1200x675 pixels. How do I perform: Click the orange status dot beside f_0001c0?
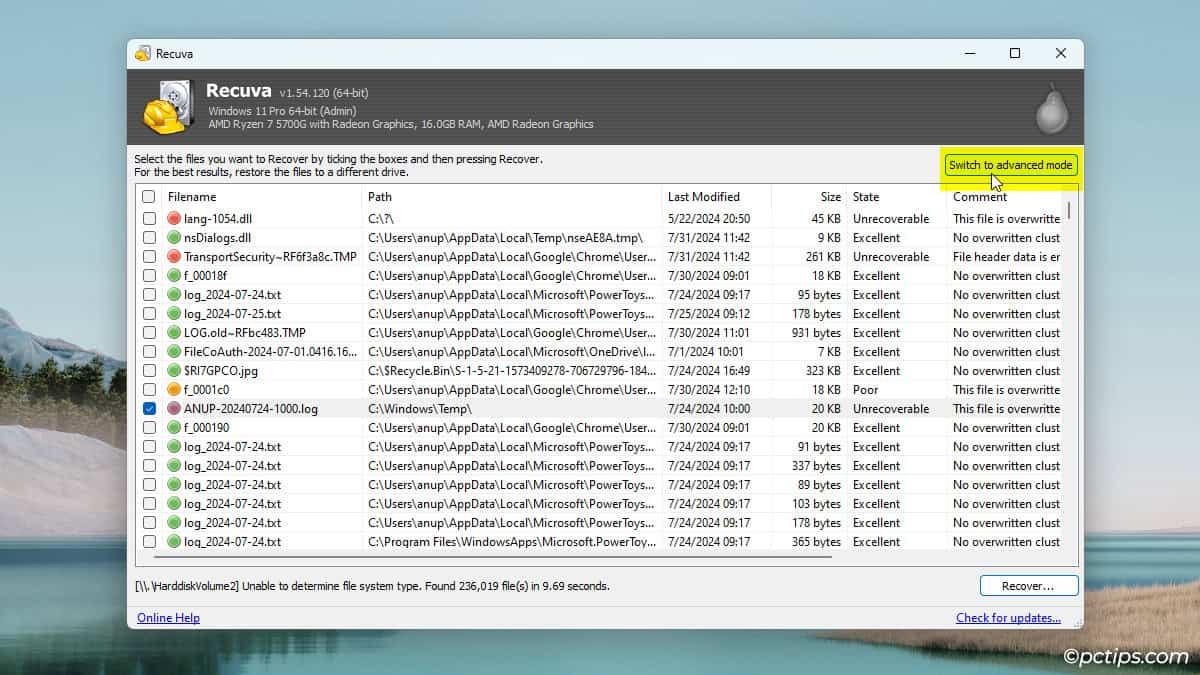tap(174, 390)
